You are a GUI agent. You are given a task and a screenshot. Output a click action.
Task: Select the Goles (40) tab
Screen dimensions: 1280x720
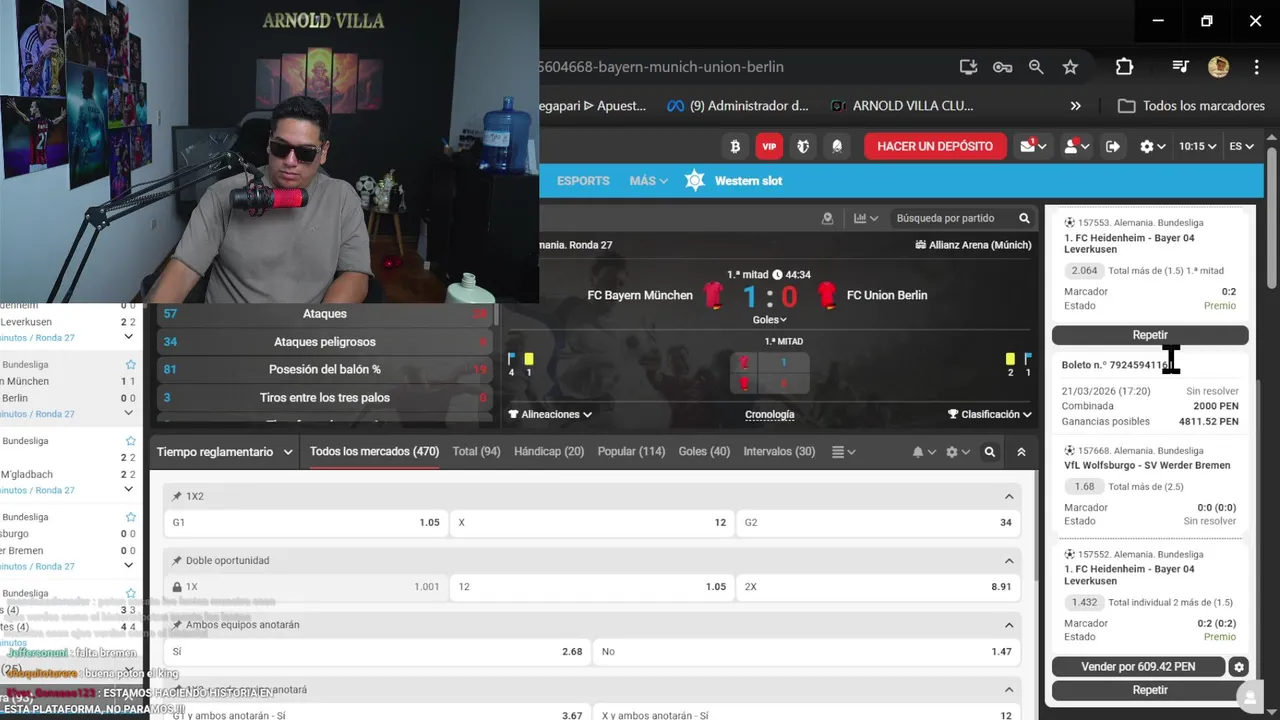click(x=704, y=452)
